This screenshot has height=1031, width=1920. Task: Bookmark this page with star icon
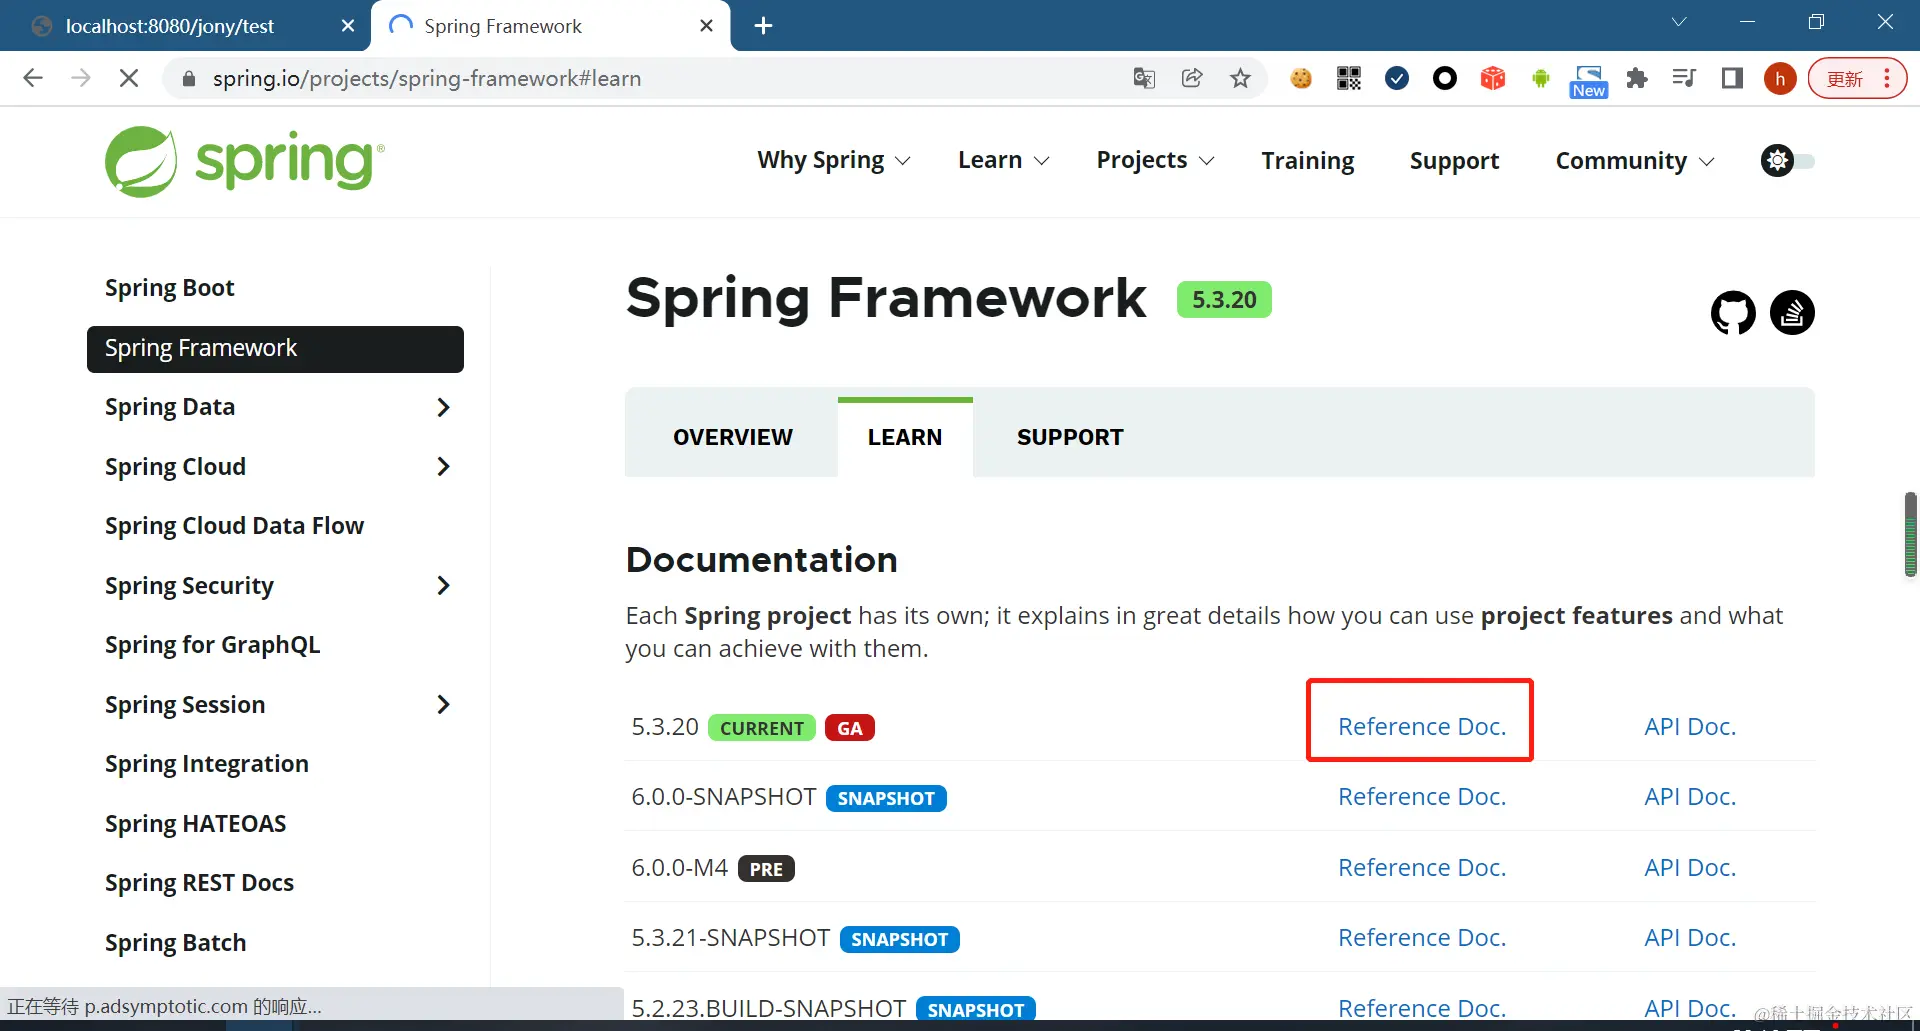coord(1240,78)
